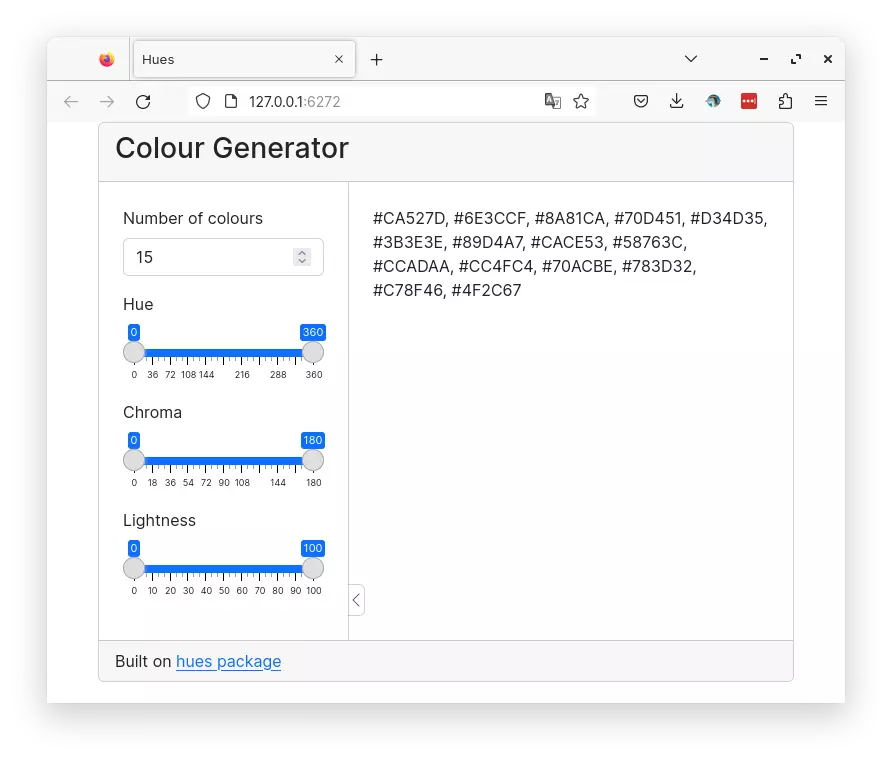Open the downloads panel

click(x=676, y=101)
